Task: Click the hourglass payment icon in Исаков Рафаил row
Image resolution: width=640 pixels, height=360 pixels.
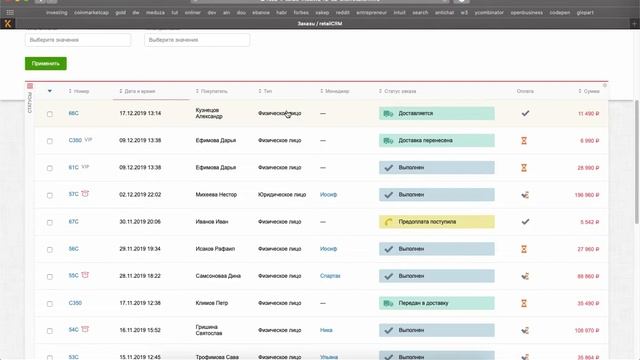Action: pyautogui.click(x=524, y=249)
